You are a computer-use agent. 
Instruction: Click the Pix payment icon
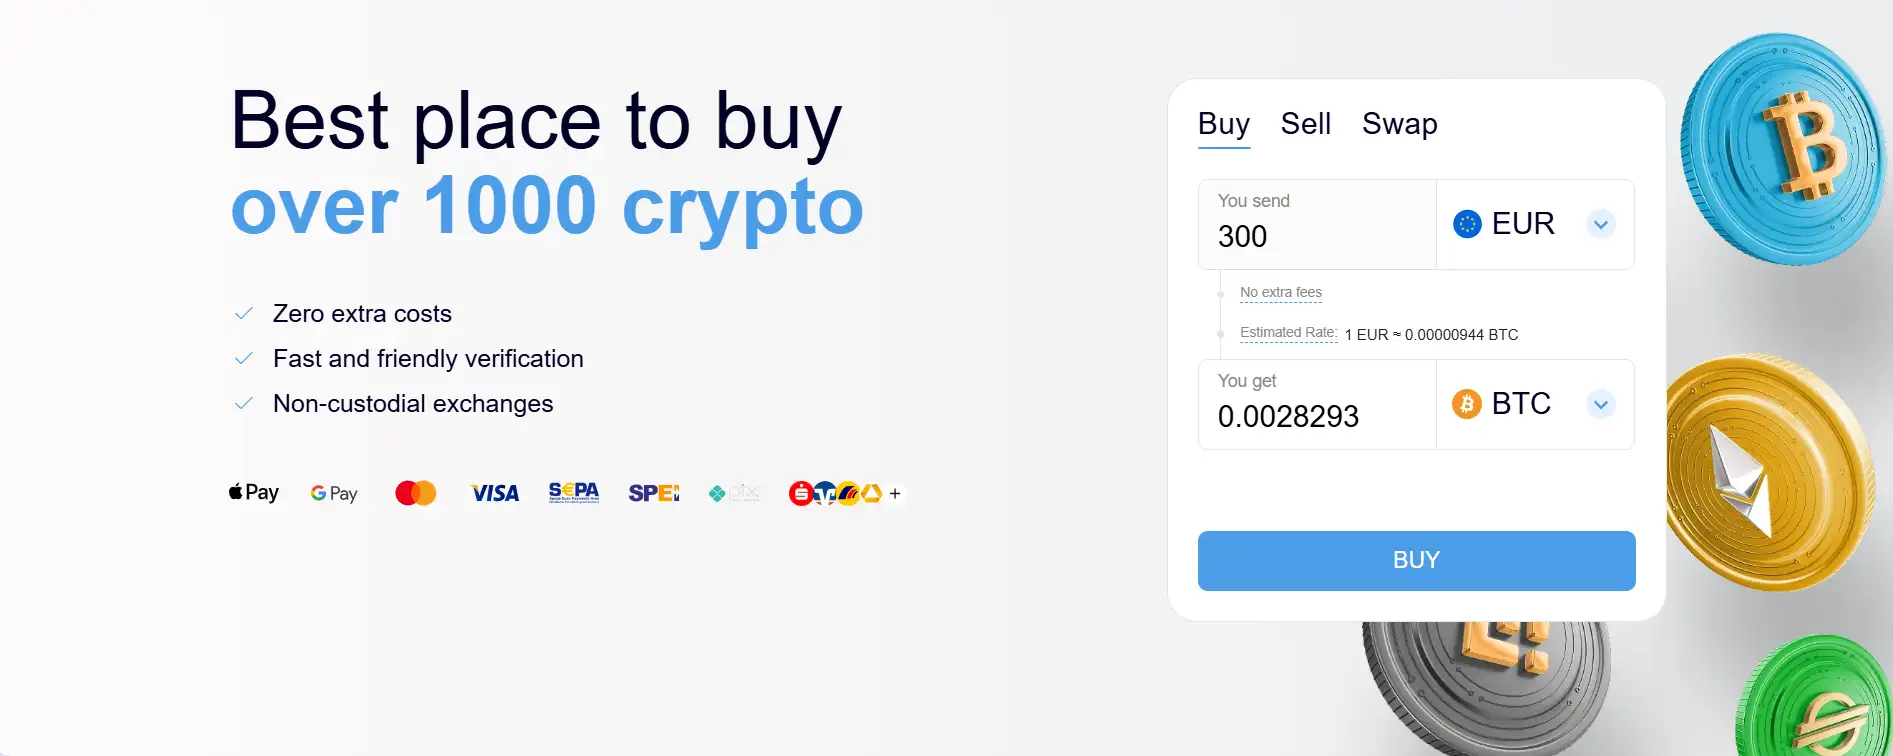tap(735, 493)
